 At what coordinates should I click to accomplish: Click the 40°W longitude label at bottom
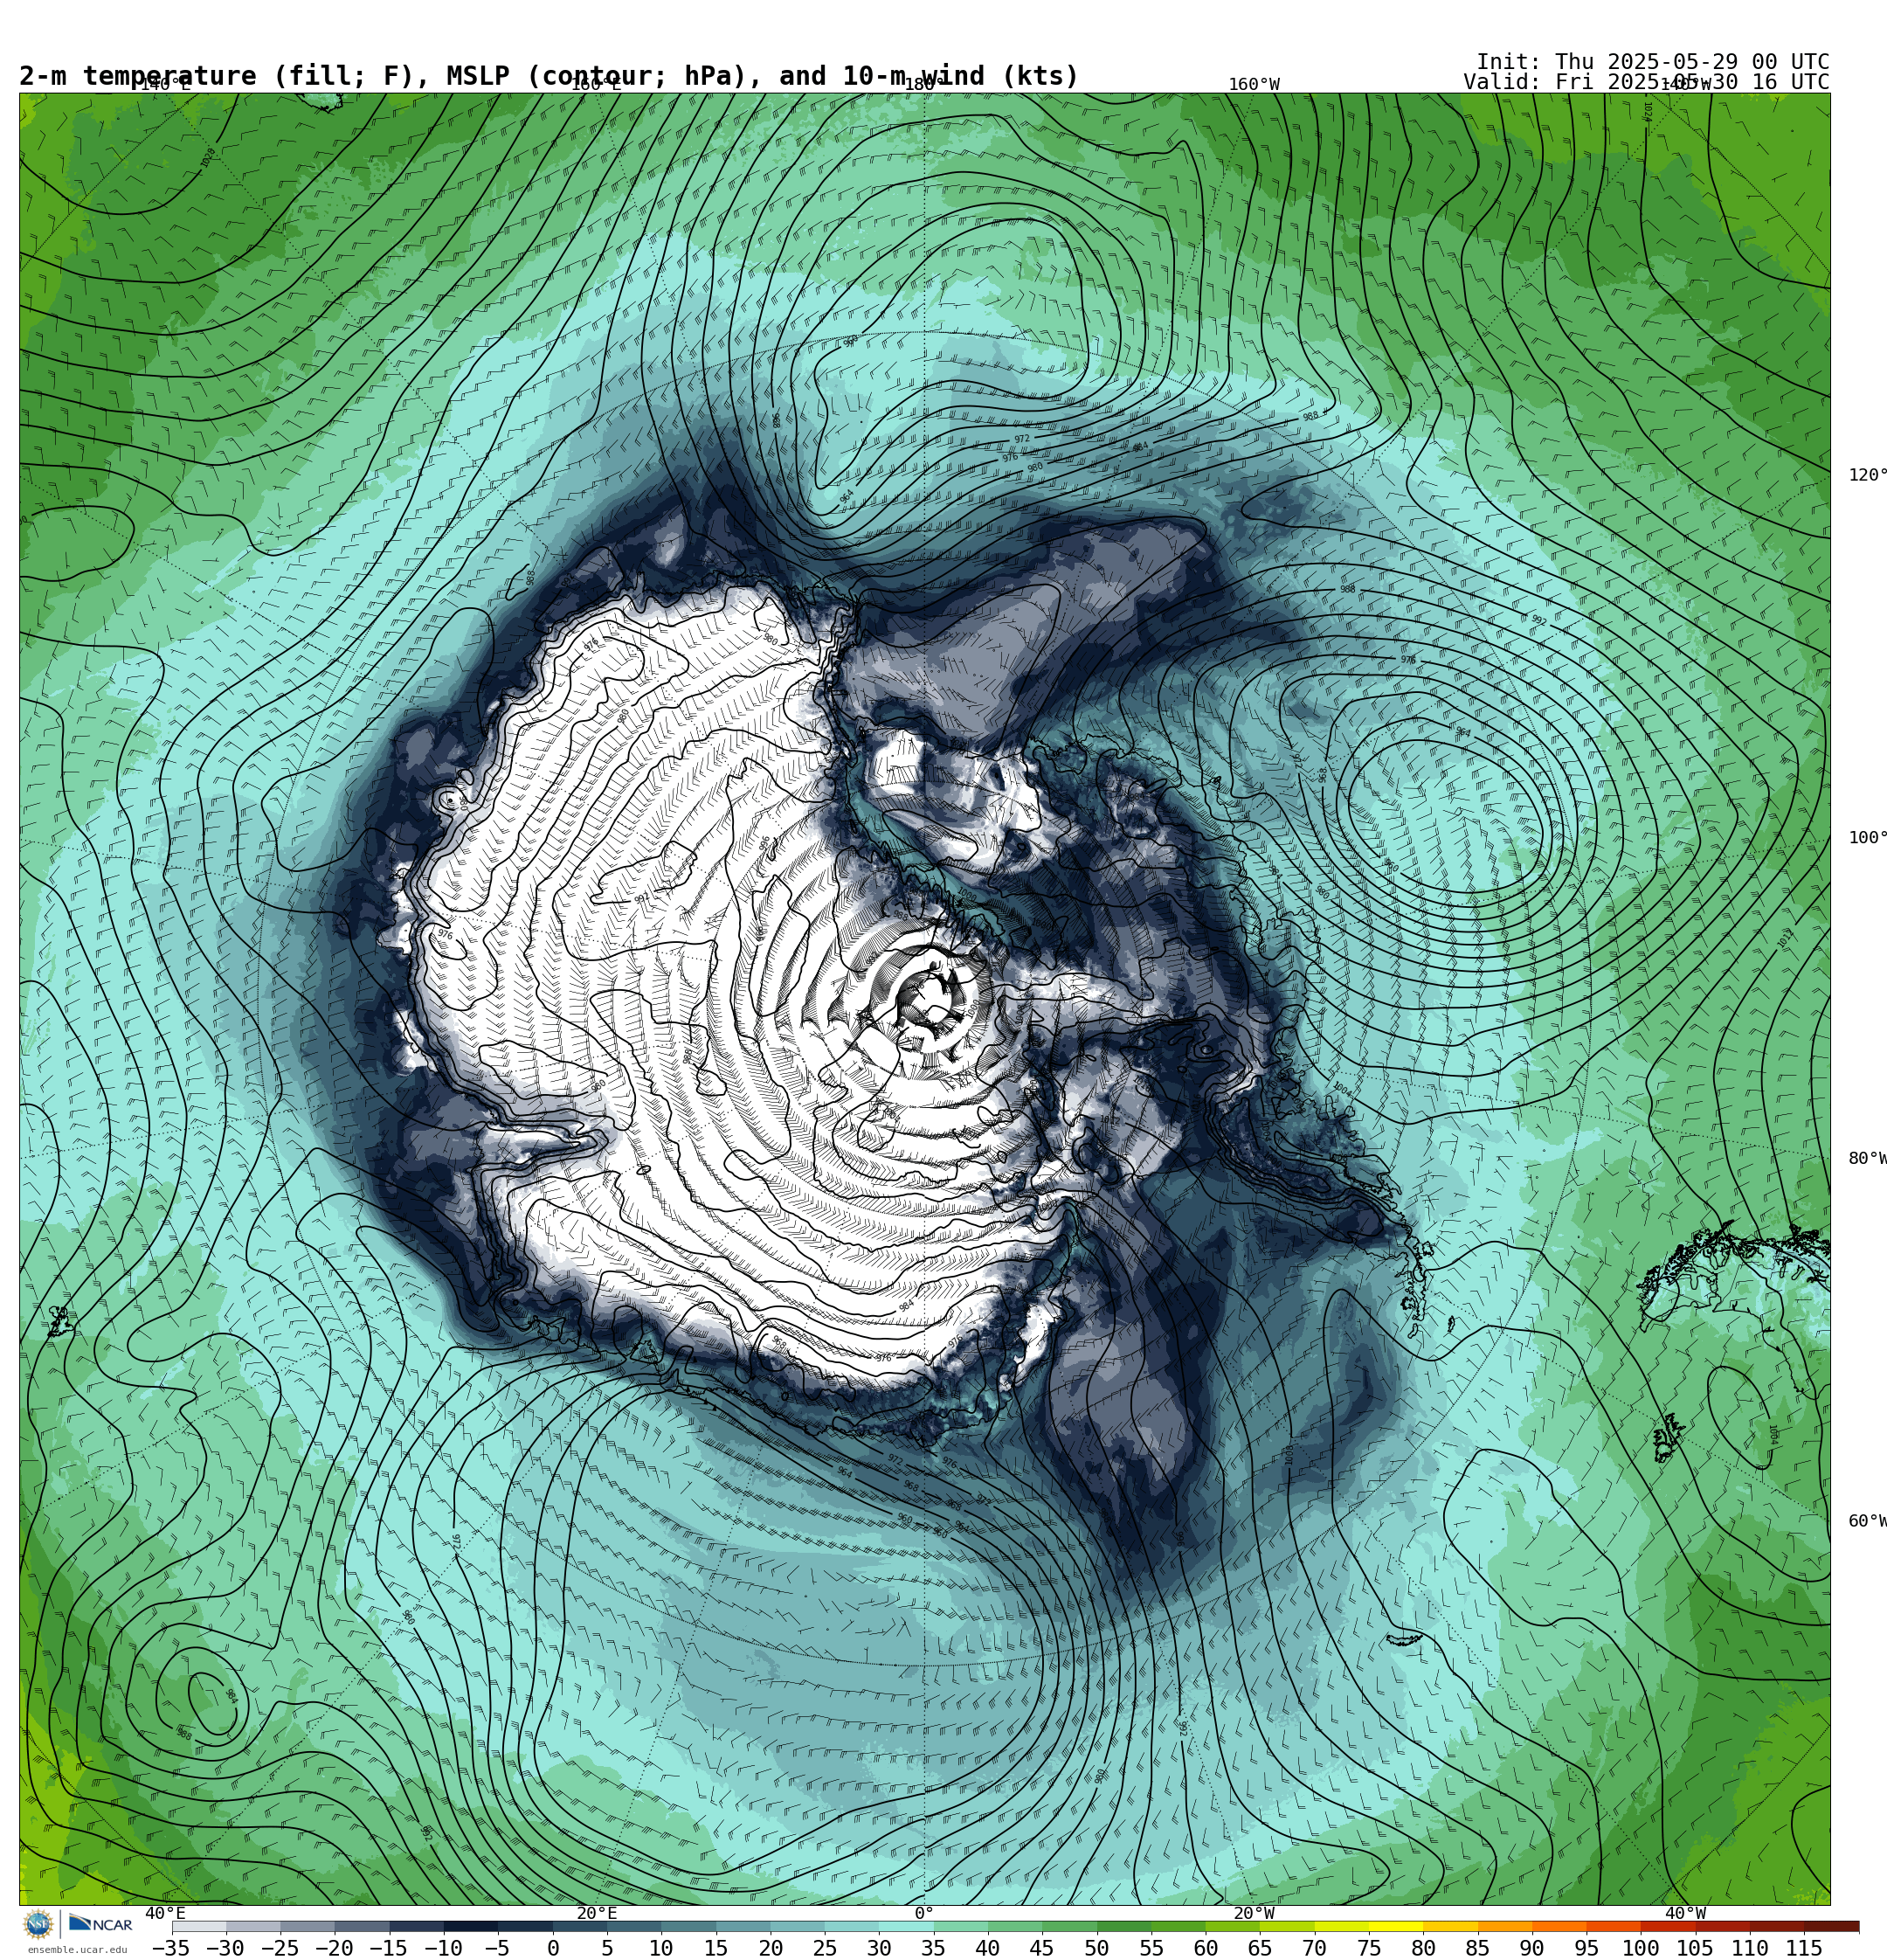1686,1913
